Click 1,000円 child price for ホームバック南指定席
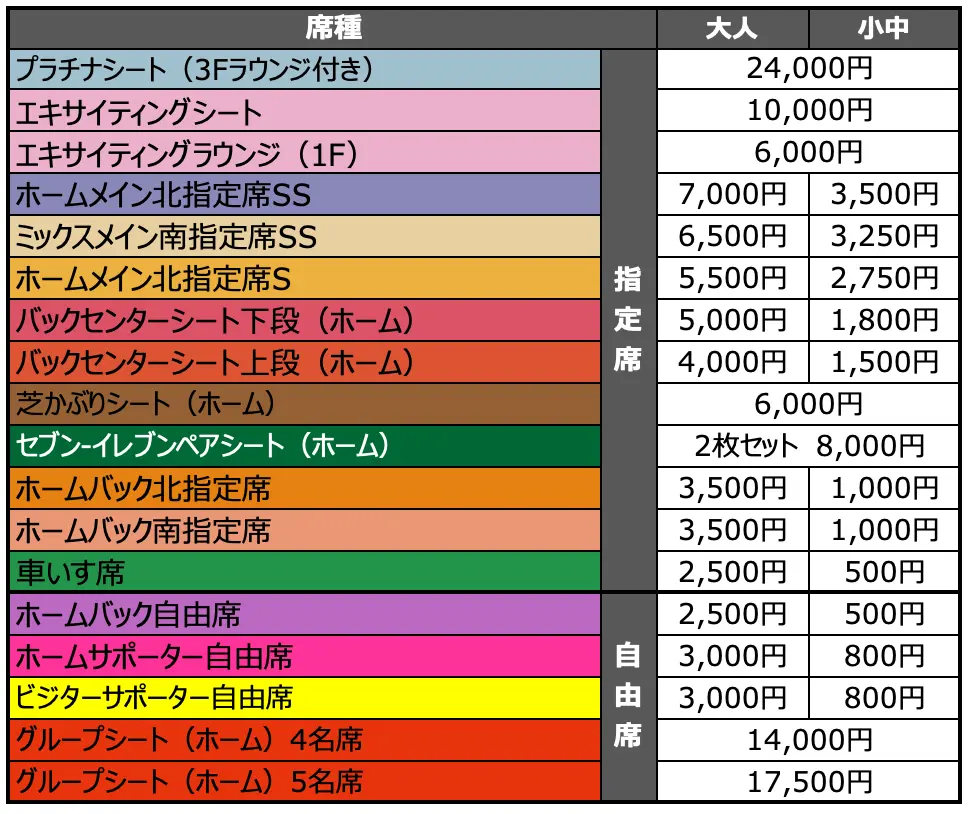Image resolution: width=968 pixels, height=814 pixels. point(884,530)
